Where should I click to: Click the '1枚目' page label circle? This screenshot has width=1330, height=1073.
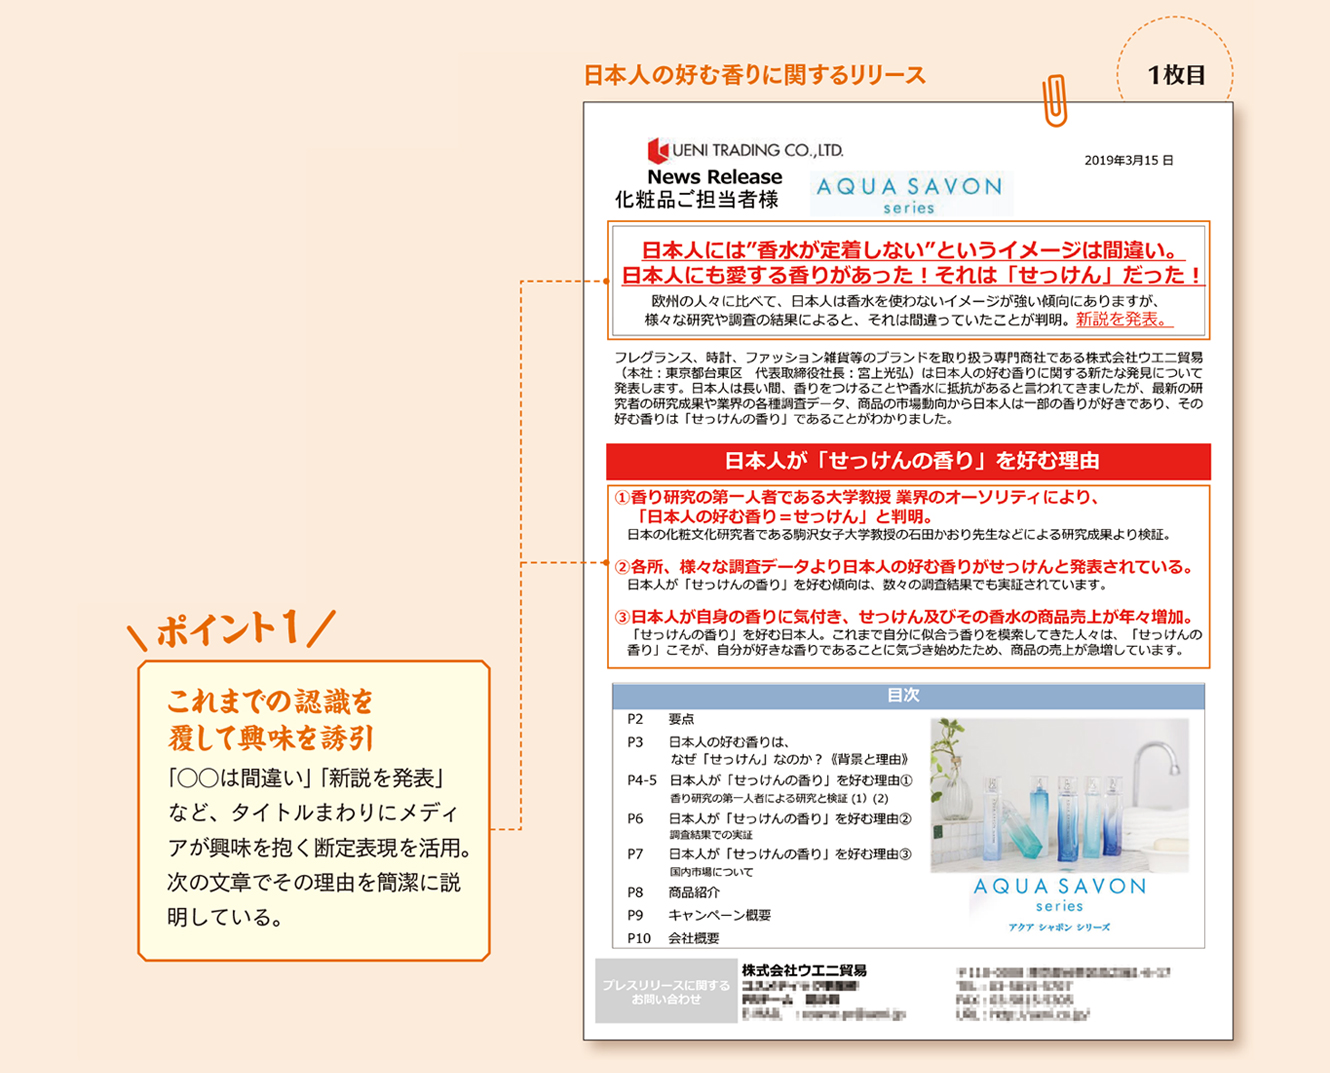pos(1175,73)
